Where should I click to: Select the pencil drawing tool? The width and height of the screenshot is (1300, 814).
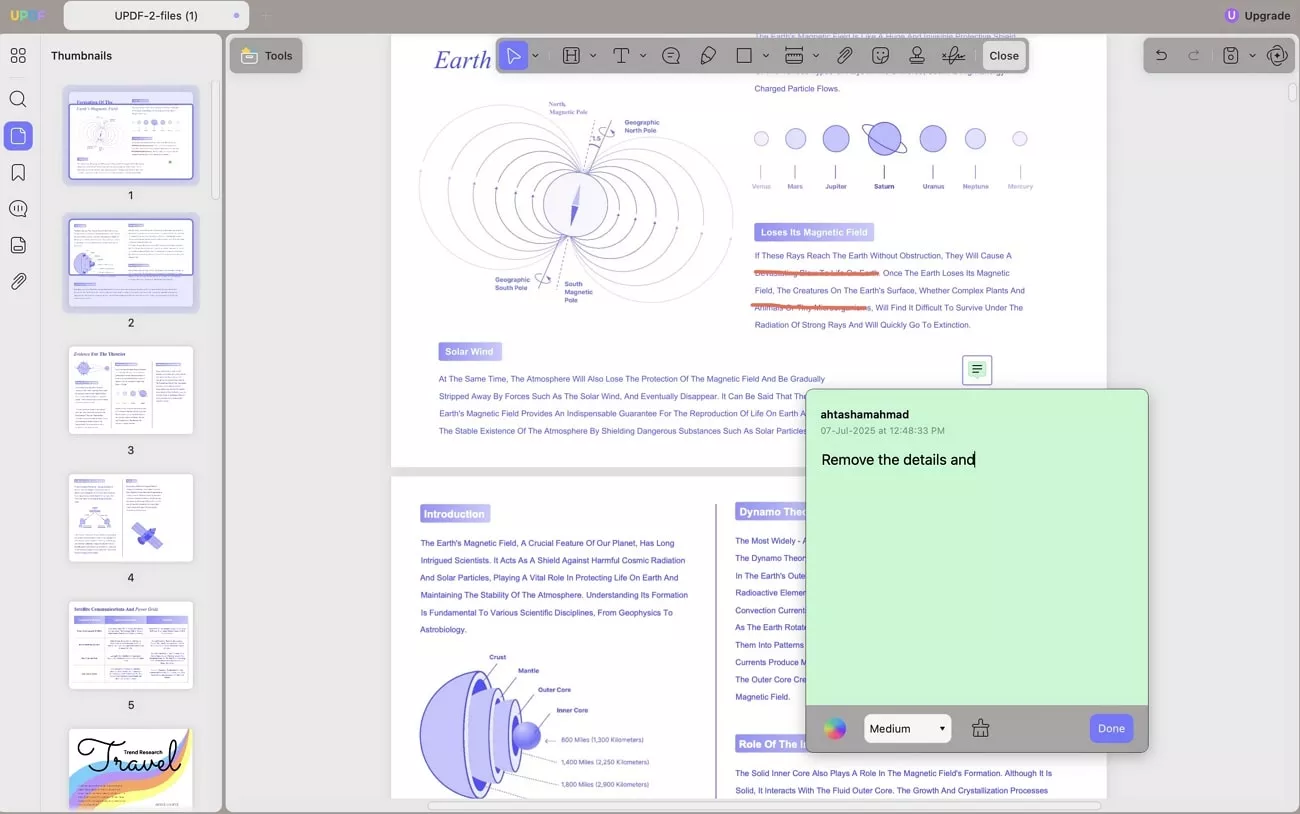point(708,56)
